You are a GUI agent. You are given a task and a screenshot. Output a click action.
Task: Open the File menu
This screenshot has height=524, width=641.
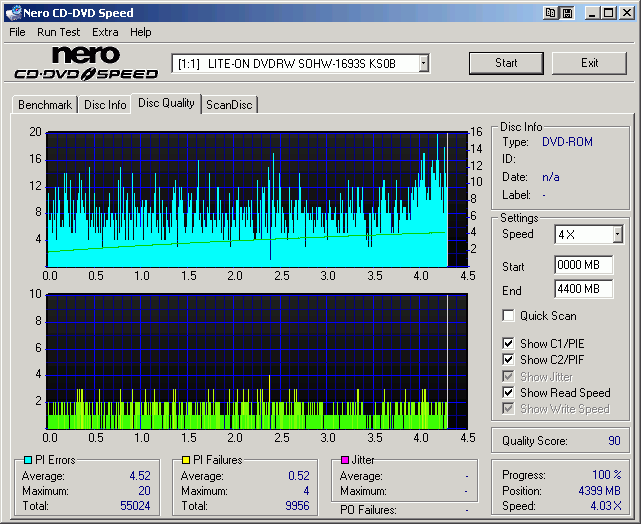click(x=17, y=32)
